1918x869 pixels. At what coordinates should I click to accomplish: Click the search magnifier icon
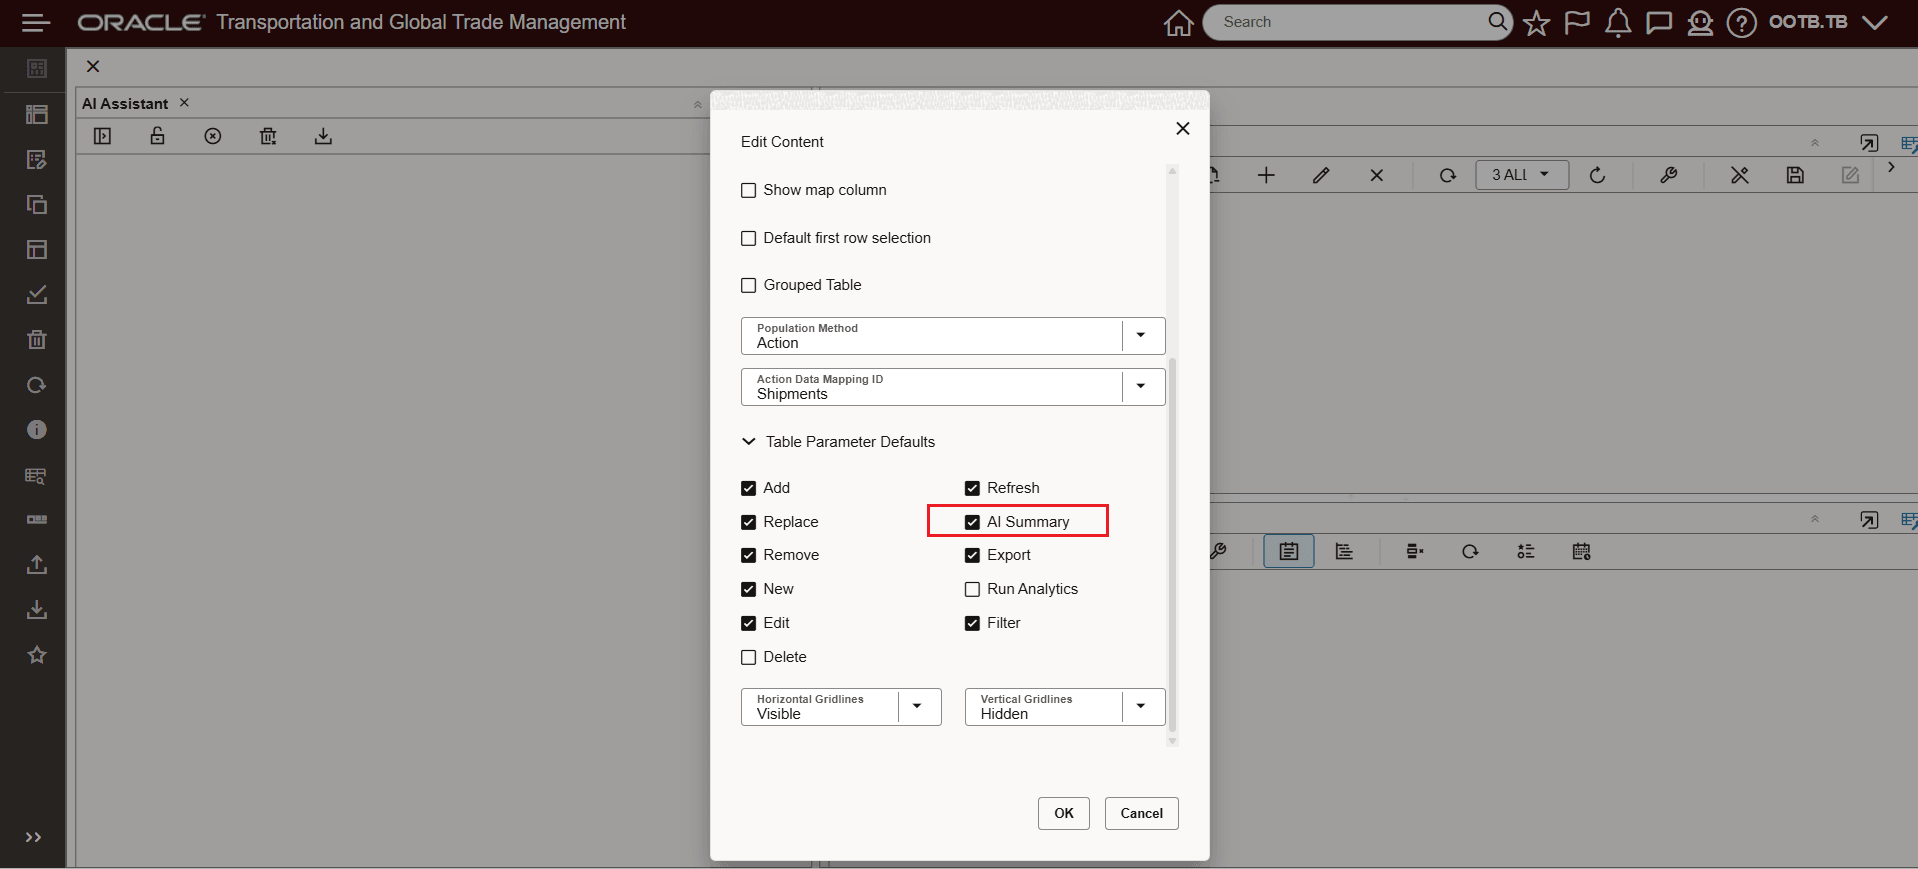coord(1497,21)
